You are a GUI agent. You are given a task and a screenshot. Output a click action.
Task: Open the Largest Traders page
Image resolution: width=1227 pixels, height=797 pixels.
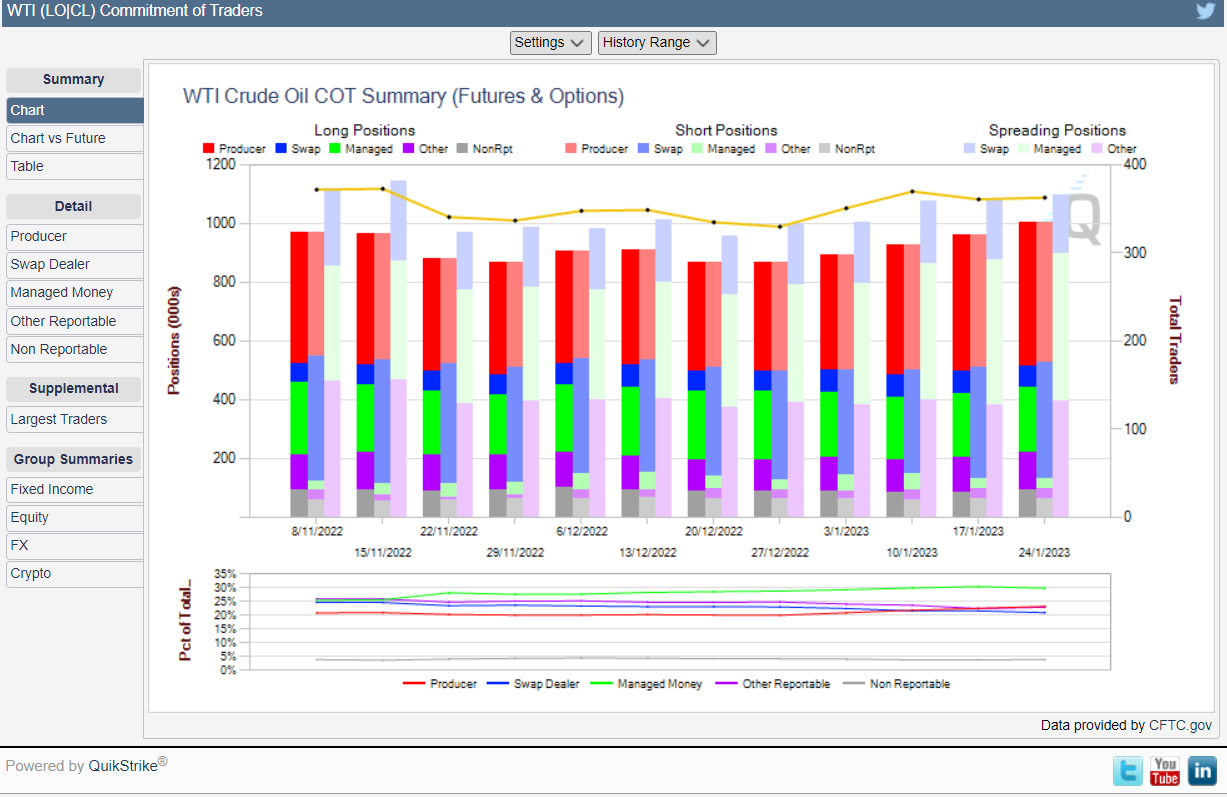pyautogui.click(x=59, y=419)
